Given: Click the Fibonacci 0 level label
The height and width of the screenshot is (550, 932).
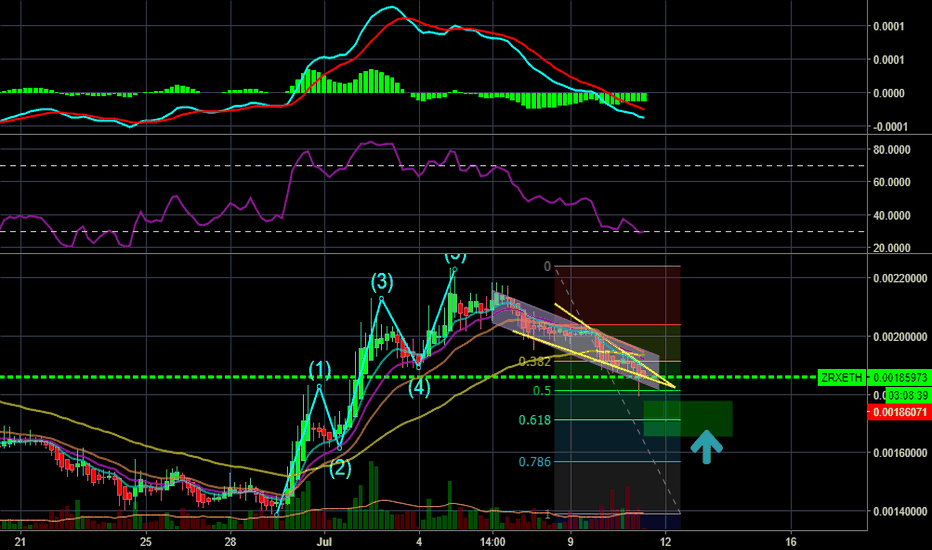Looking at the screenshot, I should coord(547,267).
